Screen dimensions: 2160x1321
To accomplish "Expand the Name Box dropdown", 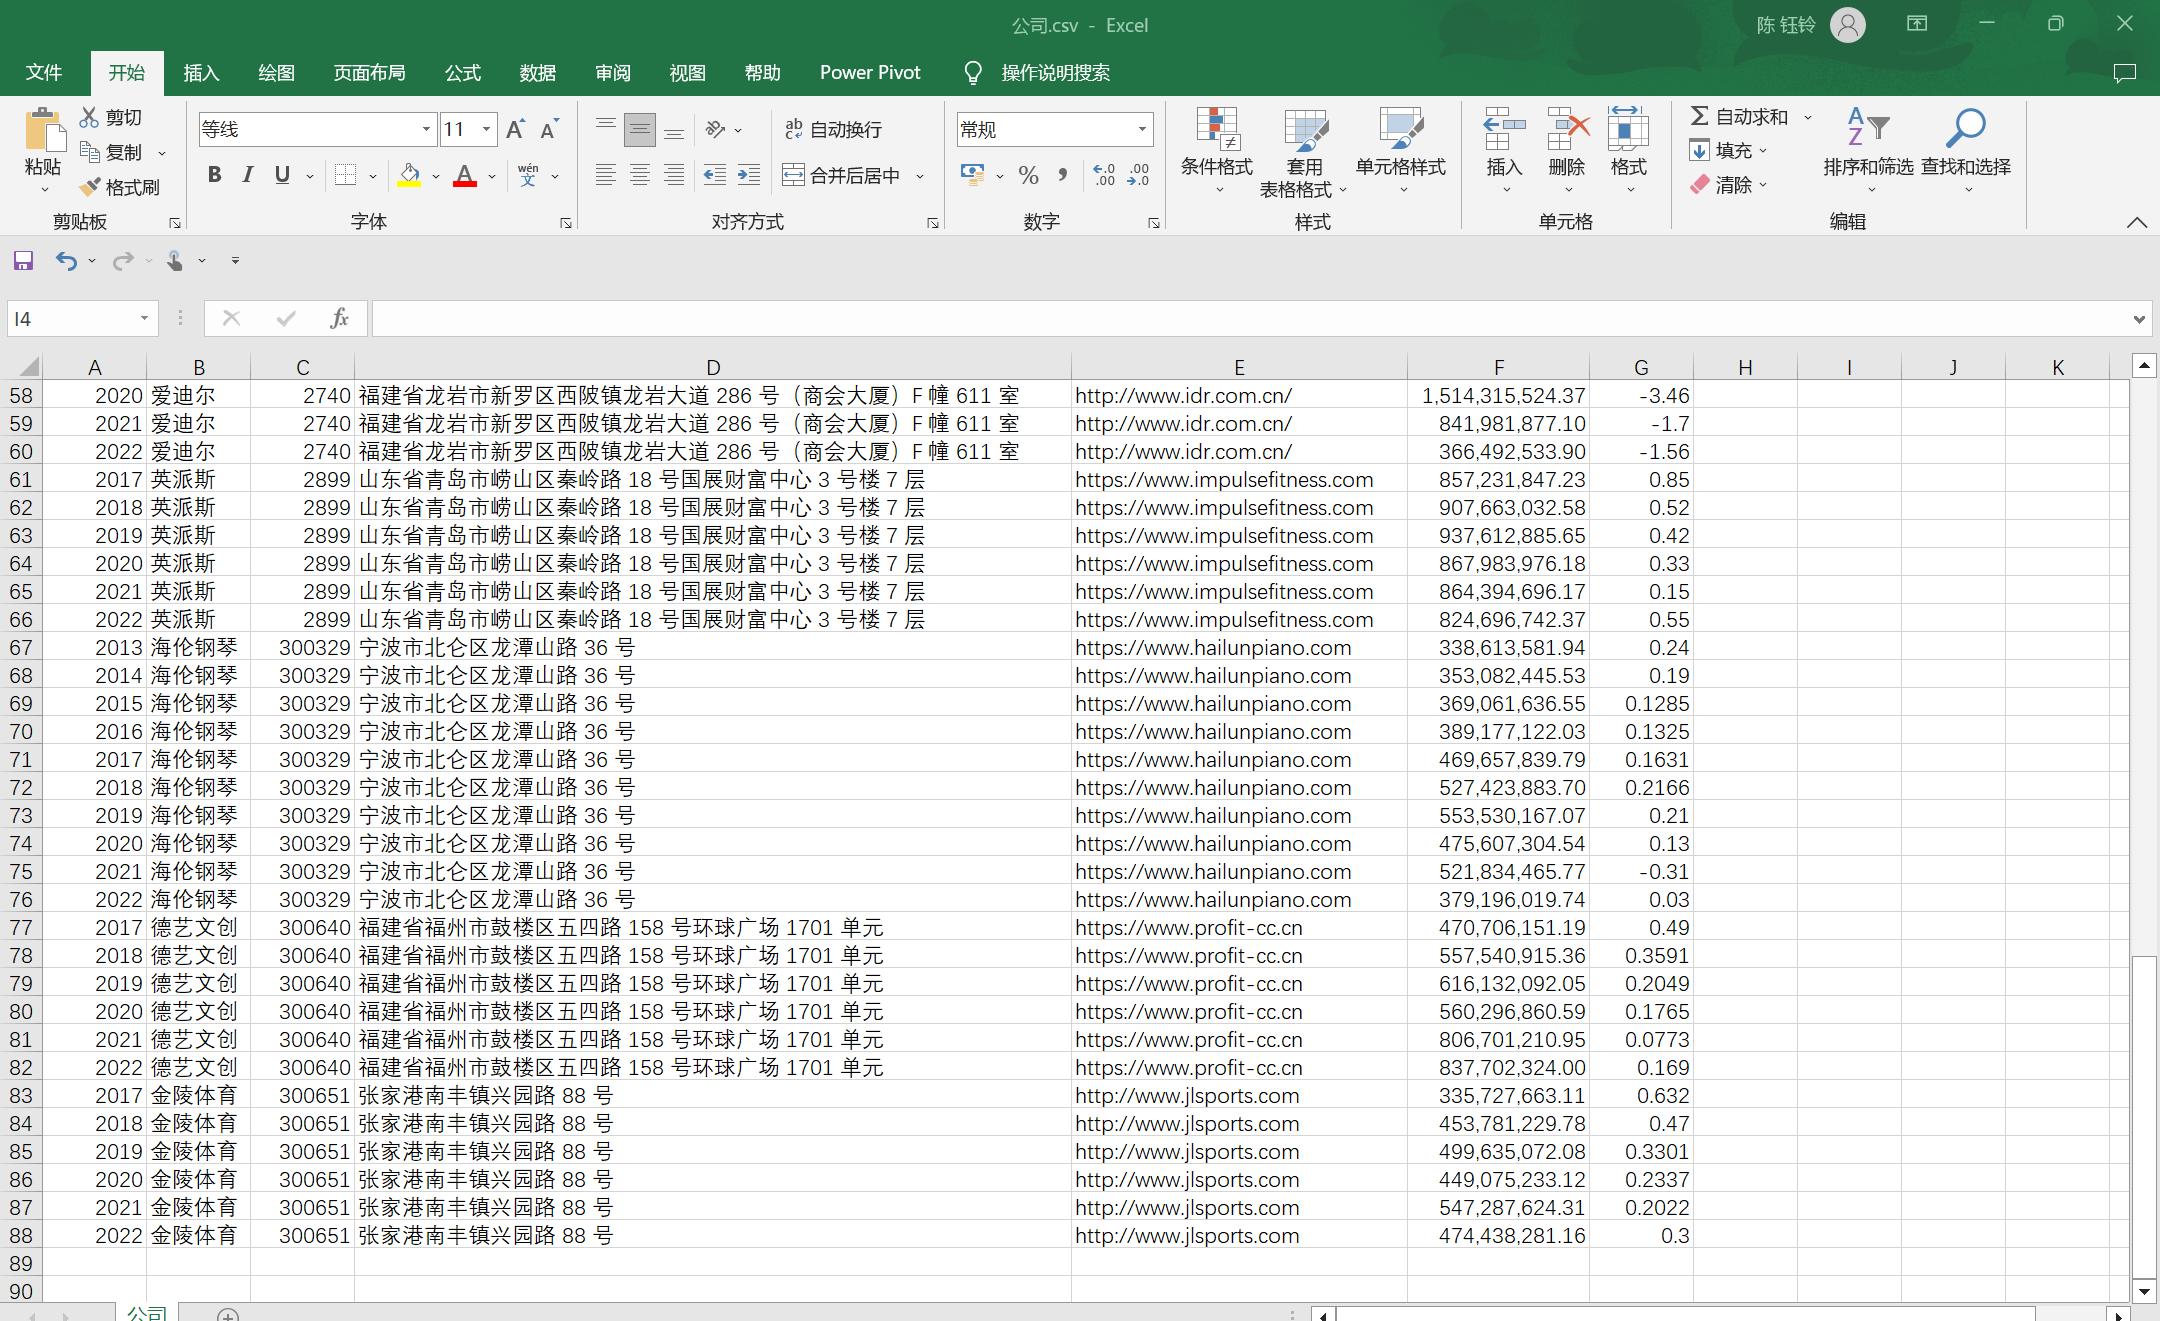I will pyautogui.click(x=144, y=318).
